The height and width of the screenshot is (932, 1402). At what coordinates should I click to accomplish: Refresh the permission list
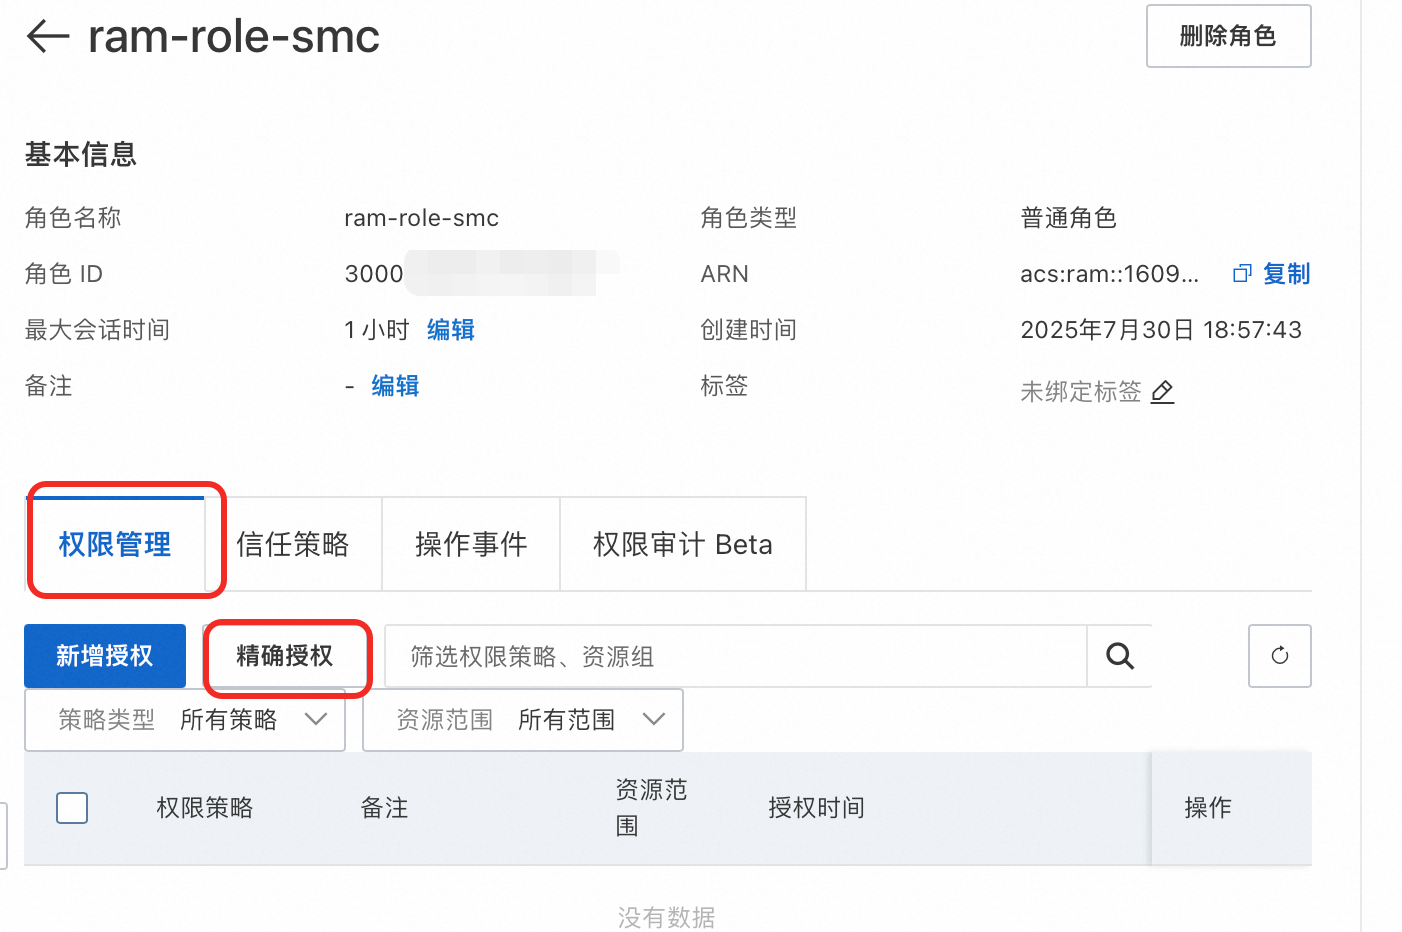[x=1280, y=656]
